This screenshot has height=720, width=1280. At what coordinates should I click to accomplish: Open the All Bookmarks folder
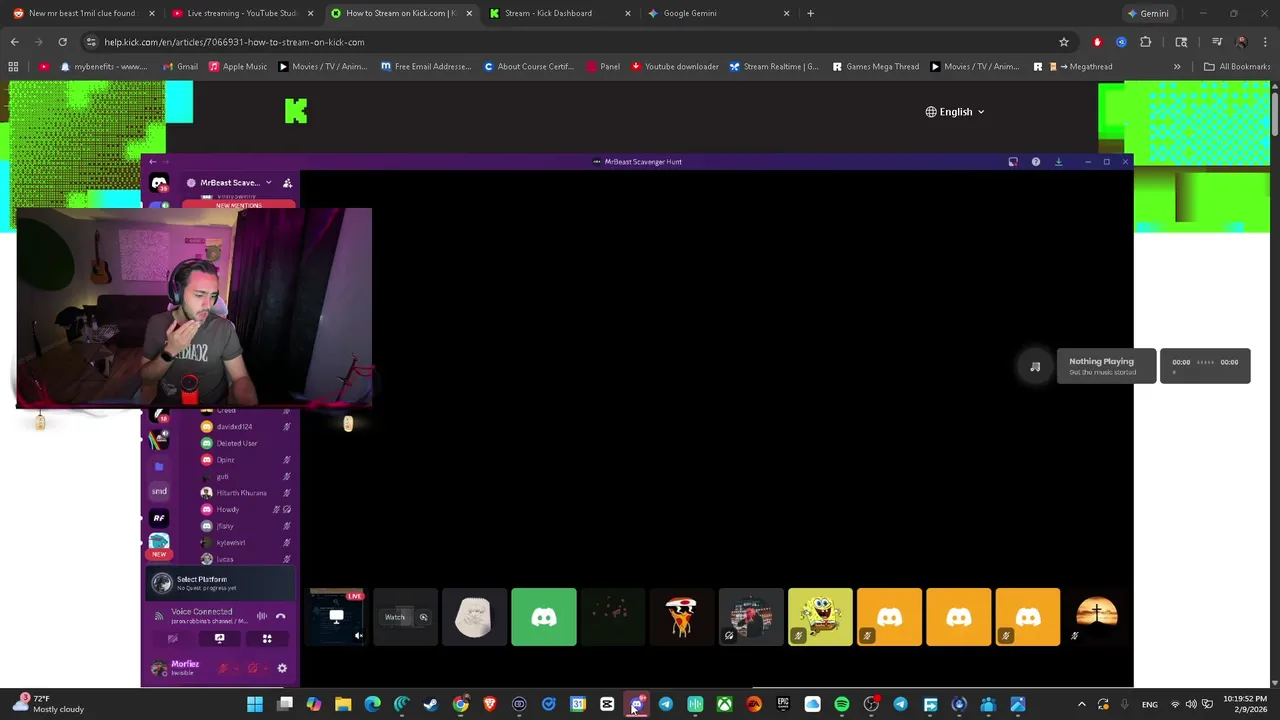pos(1237,67)
